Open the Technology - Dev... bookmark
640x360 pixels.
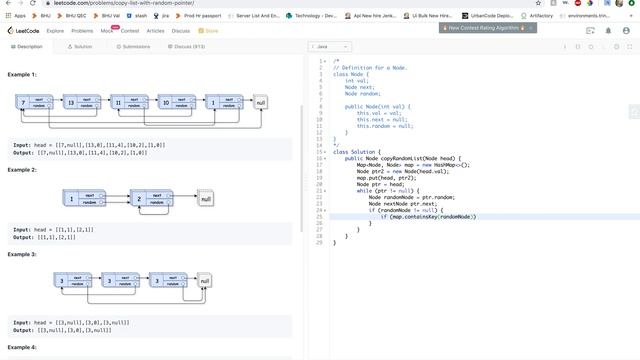point(311,16)
